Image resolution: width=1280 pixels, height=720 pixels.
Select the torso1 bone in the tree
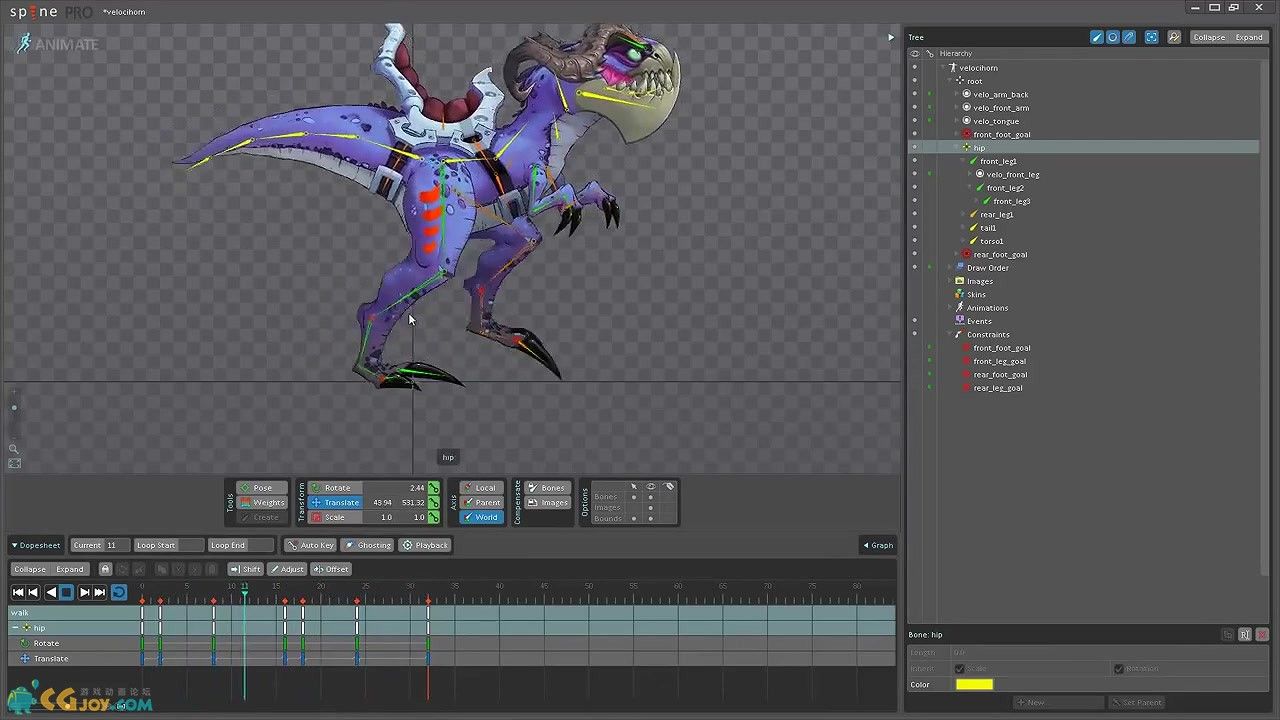tap(991, 241)
